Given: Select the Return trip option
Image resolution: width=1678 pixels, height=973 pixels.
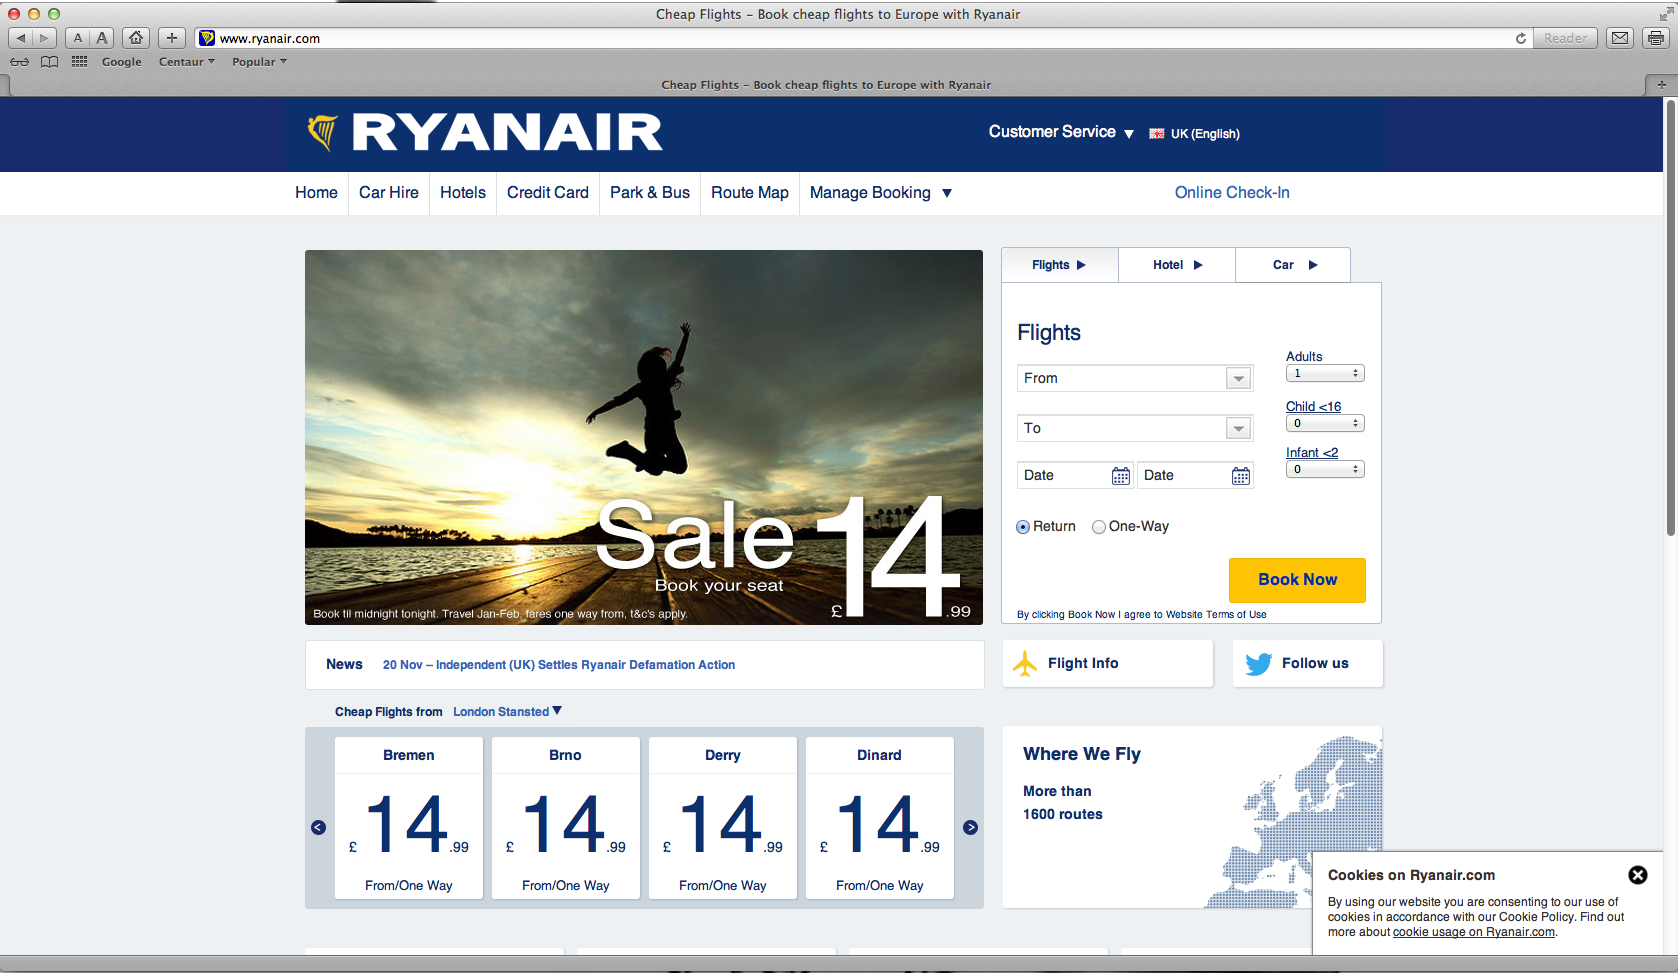Looking at the screenshot, I should click(x=1023, y=526).
